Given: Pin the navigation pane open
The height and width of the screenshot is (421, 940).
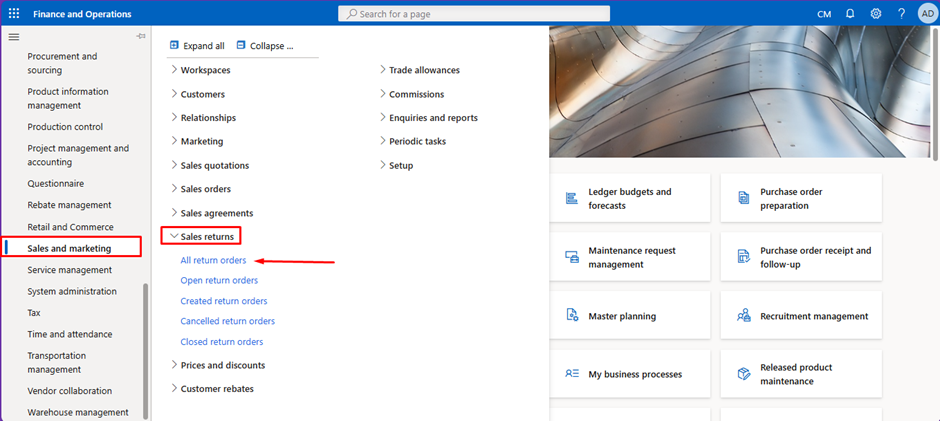Looking at the screenshot, I should [141, 37].
